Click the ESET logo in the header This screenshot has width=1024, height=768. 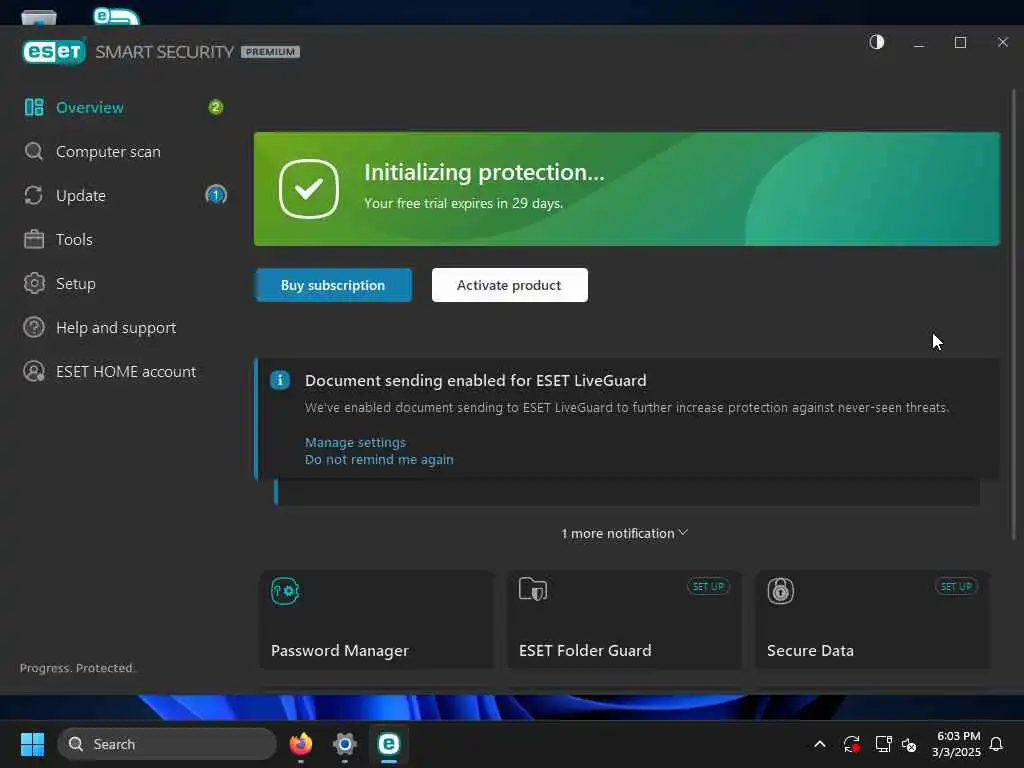pyautogui.click(x=54, y=52)
